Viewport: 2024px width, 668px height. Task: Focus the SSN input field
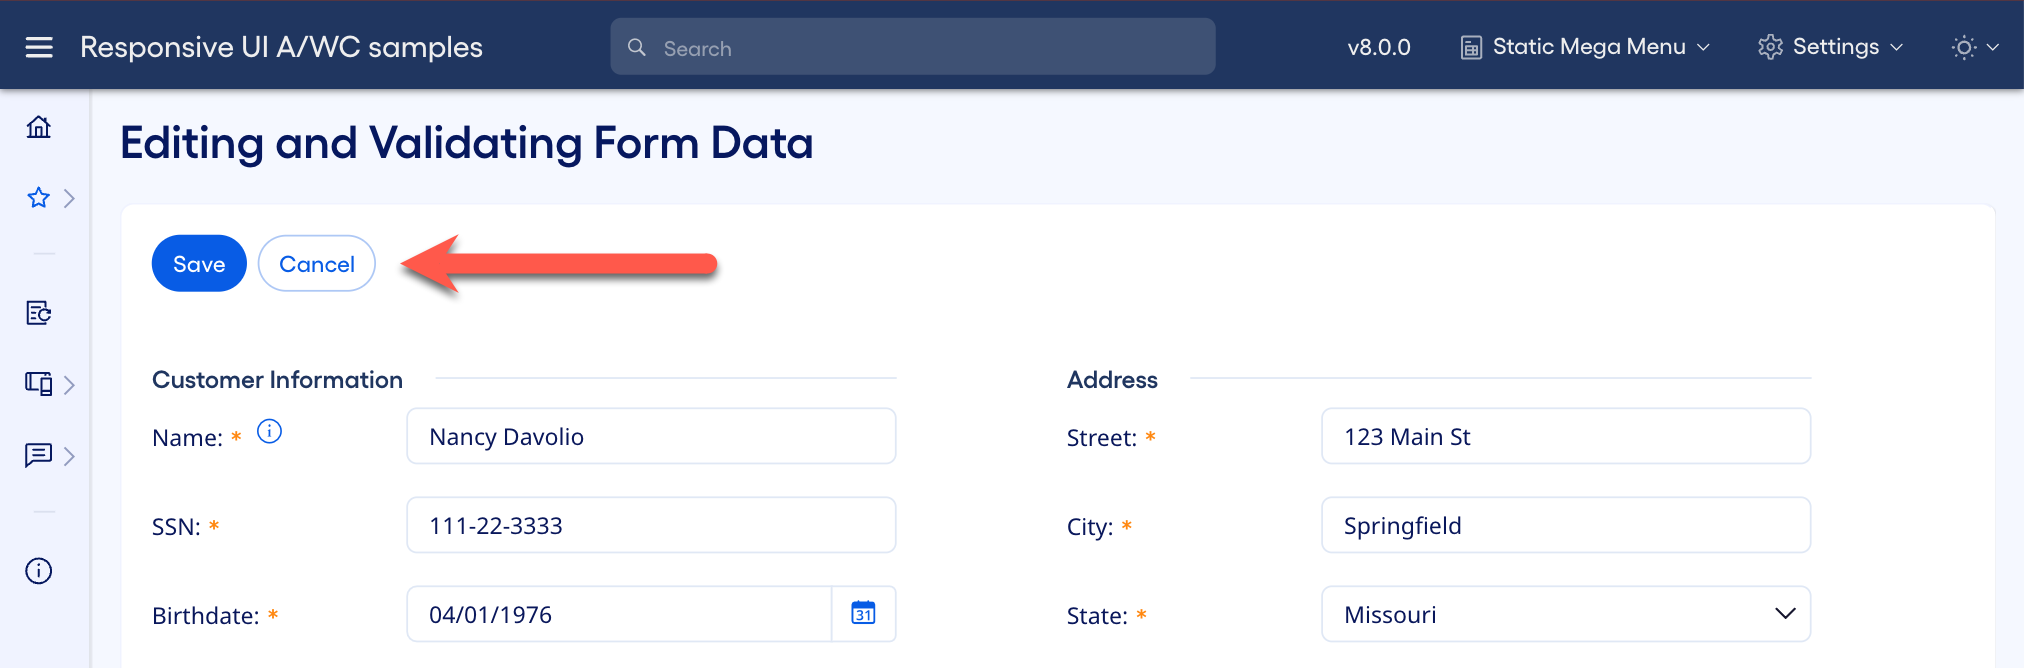(x=650, y=525)
